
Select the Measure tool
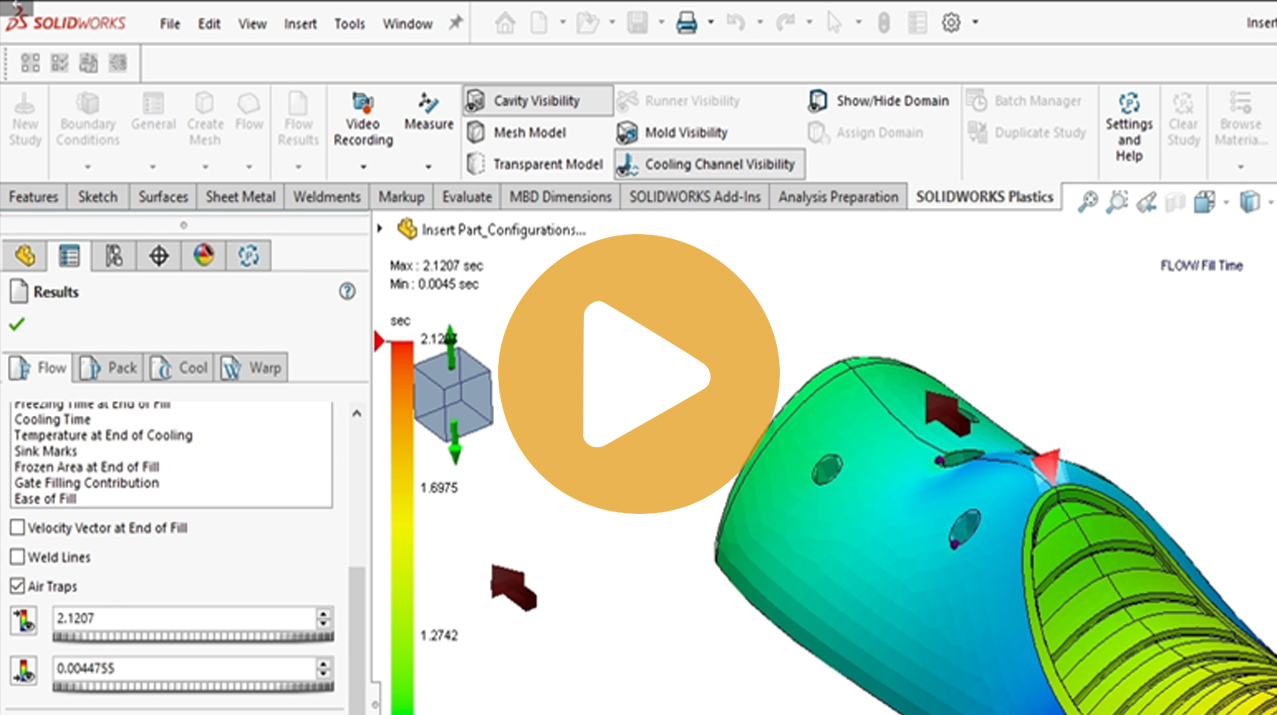pos(429,102)
